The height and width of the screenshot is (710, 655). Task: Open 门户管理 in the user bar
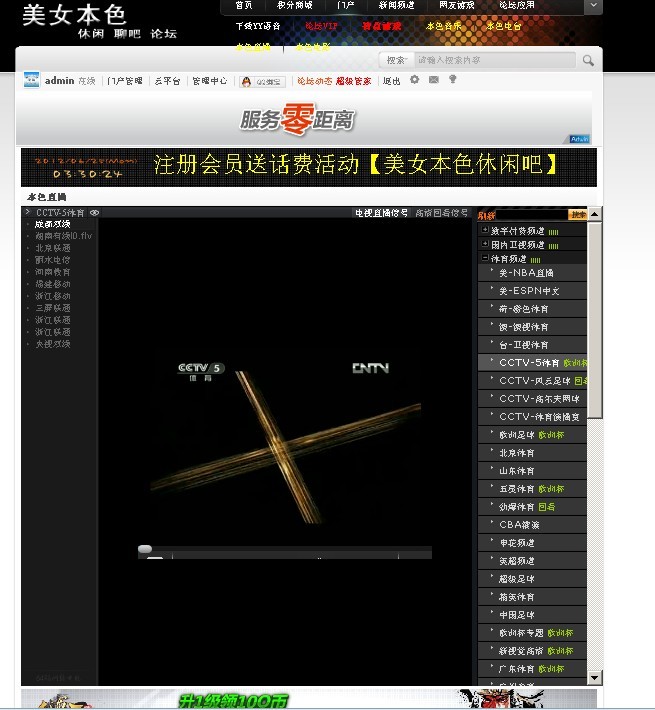pos(125,81)
